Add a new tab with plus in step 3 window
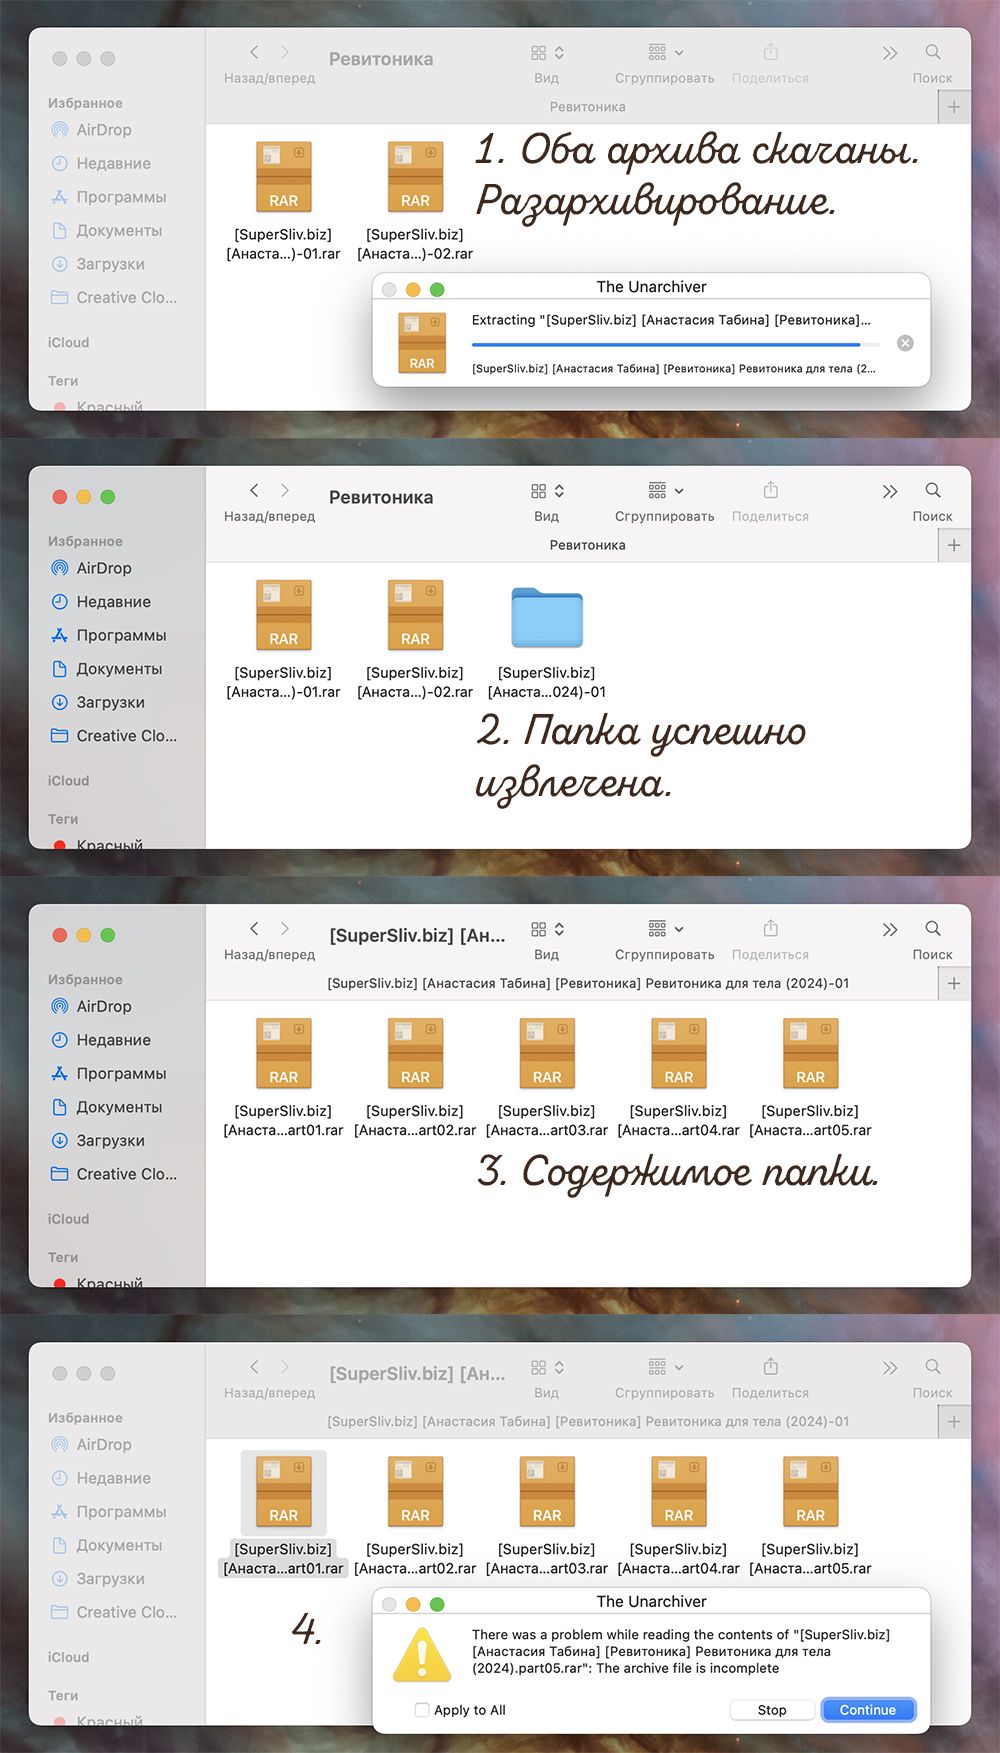 click(x=954, y=983)
